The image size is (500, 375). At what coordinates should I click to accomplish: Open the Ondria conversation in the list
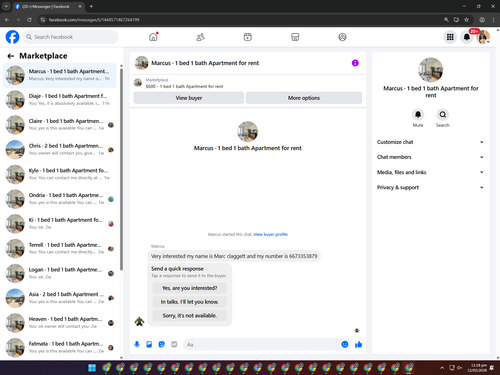coord(60,199)
